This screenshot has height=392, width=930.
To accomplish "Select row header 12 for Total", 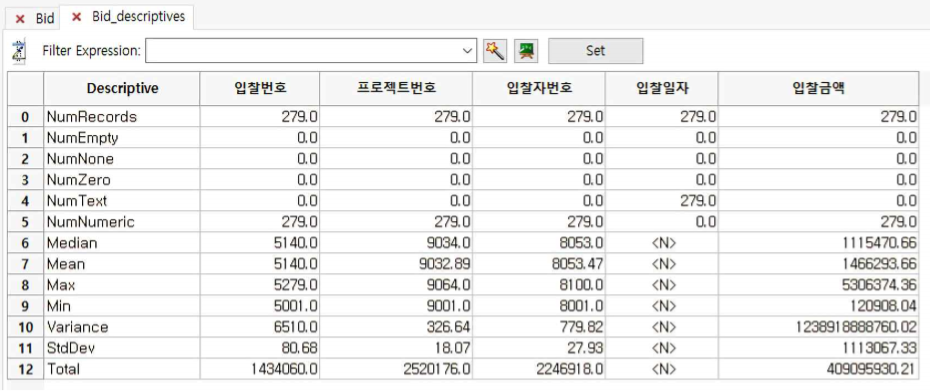I will point(26,369).
